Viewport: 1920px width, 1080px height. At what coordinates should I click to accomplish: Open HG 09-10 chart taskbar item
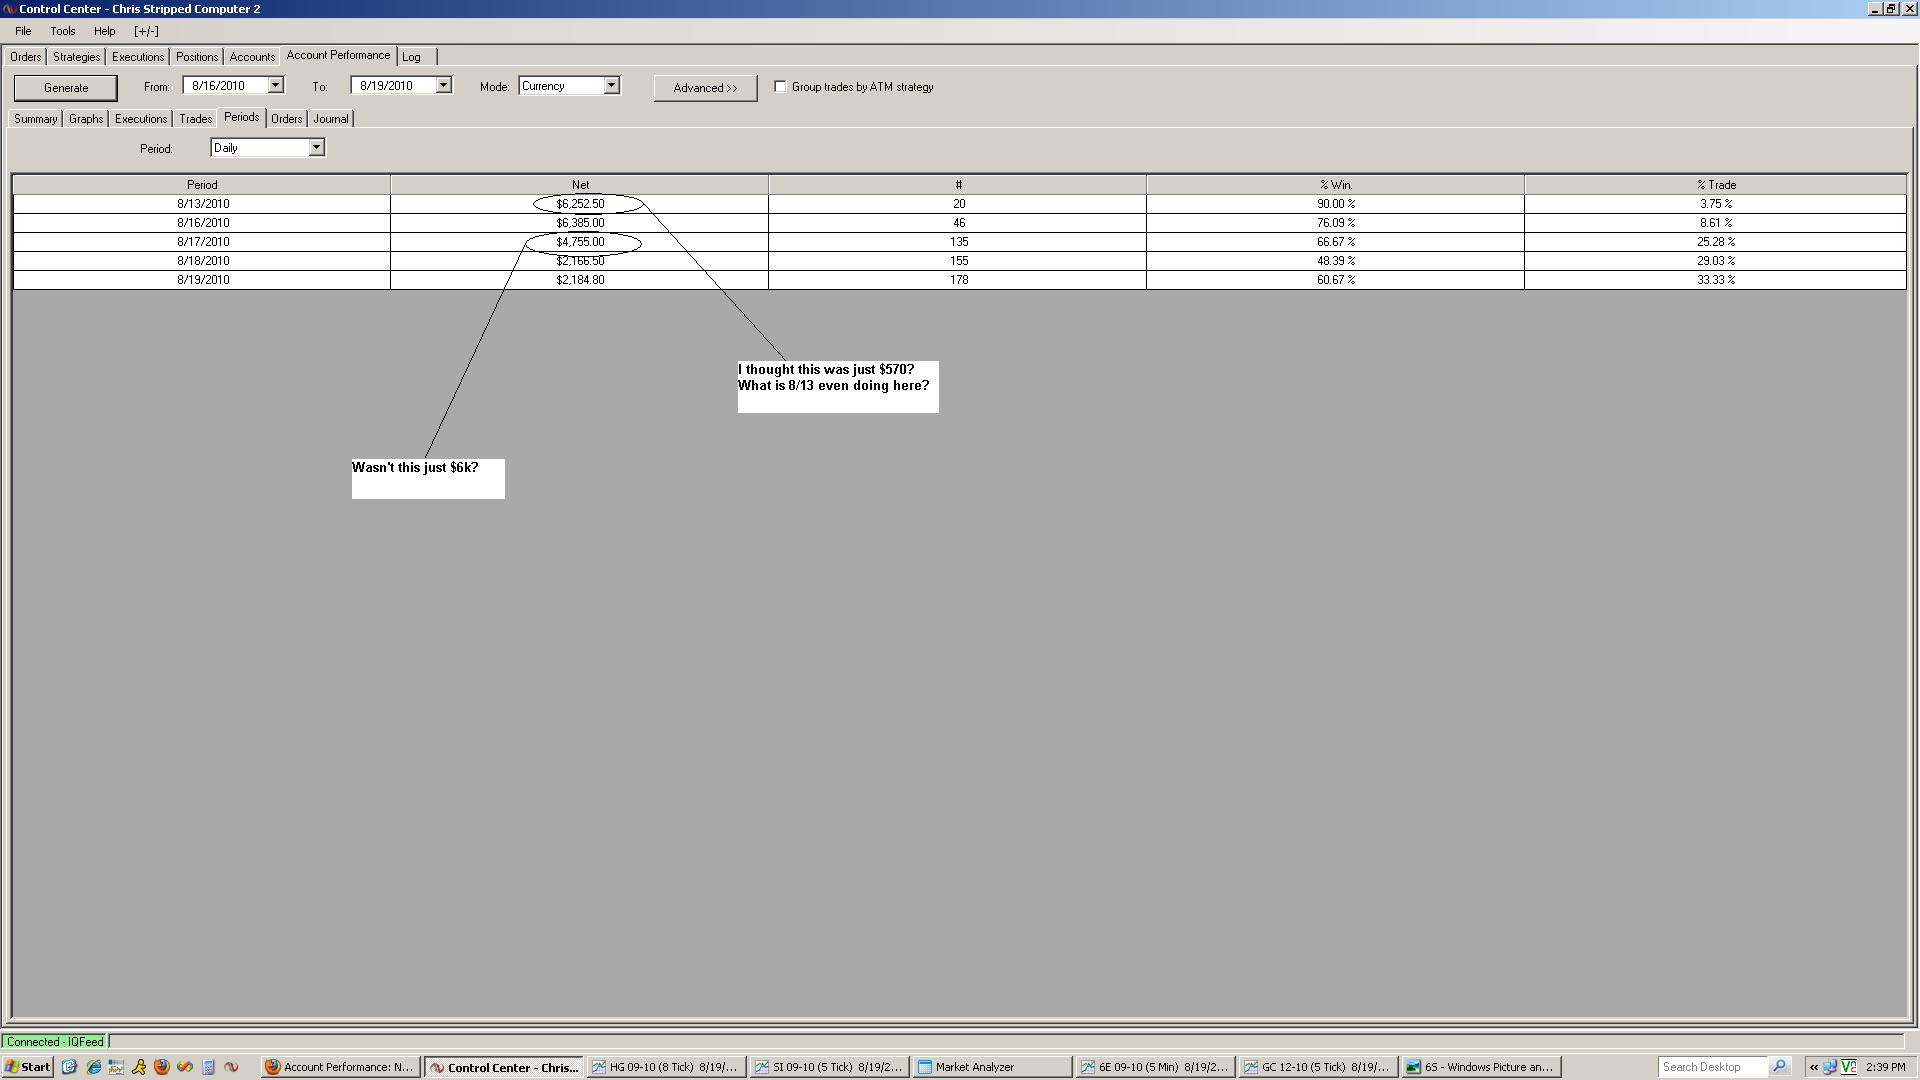point(667,1067)
